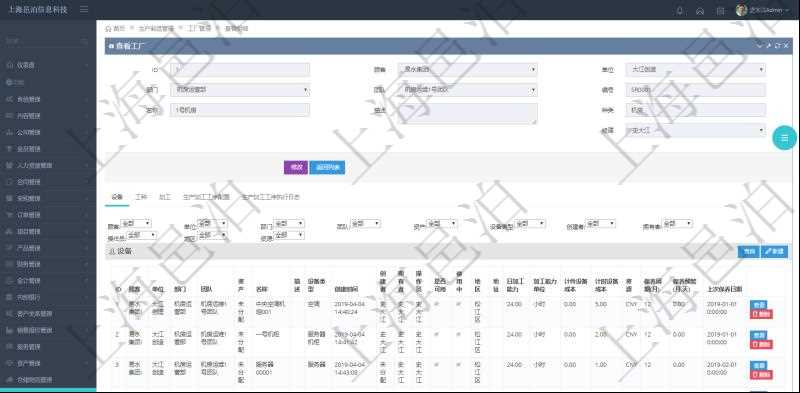Click the red delete button in first row

[761, 314]
